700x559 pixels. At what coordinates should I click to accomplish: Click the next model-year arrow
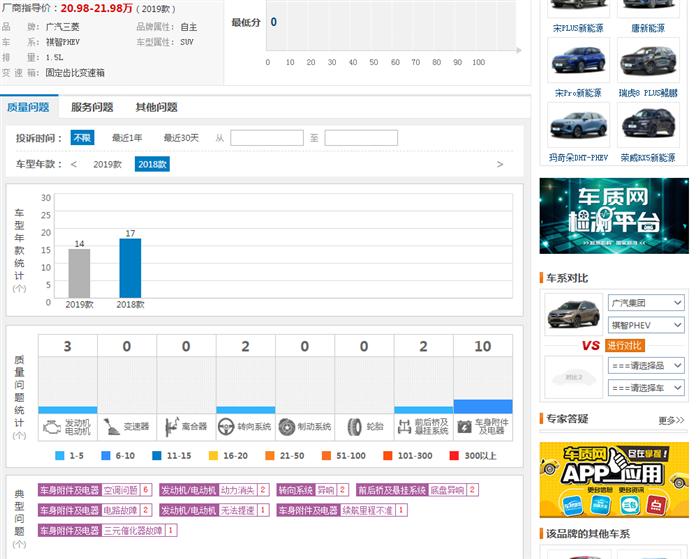coord(500,164)
